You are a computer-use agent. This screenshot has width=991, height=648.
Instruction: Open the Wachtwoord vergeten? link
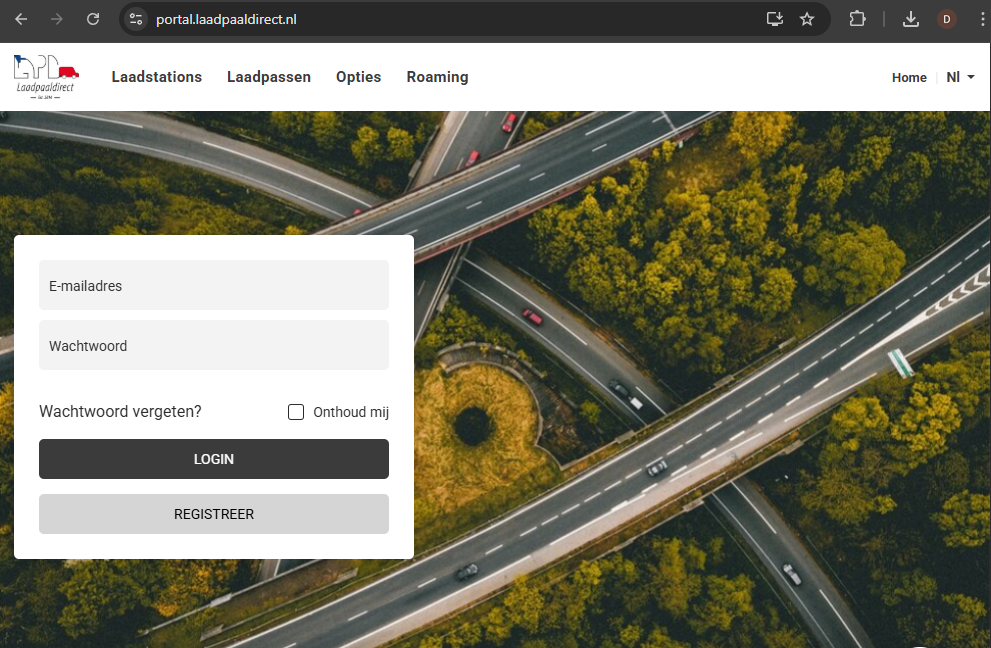[120, 412]
